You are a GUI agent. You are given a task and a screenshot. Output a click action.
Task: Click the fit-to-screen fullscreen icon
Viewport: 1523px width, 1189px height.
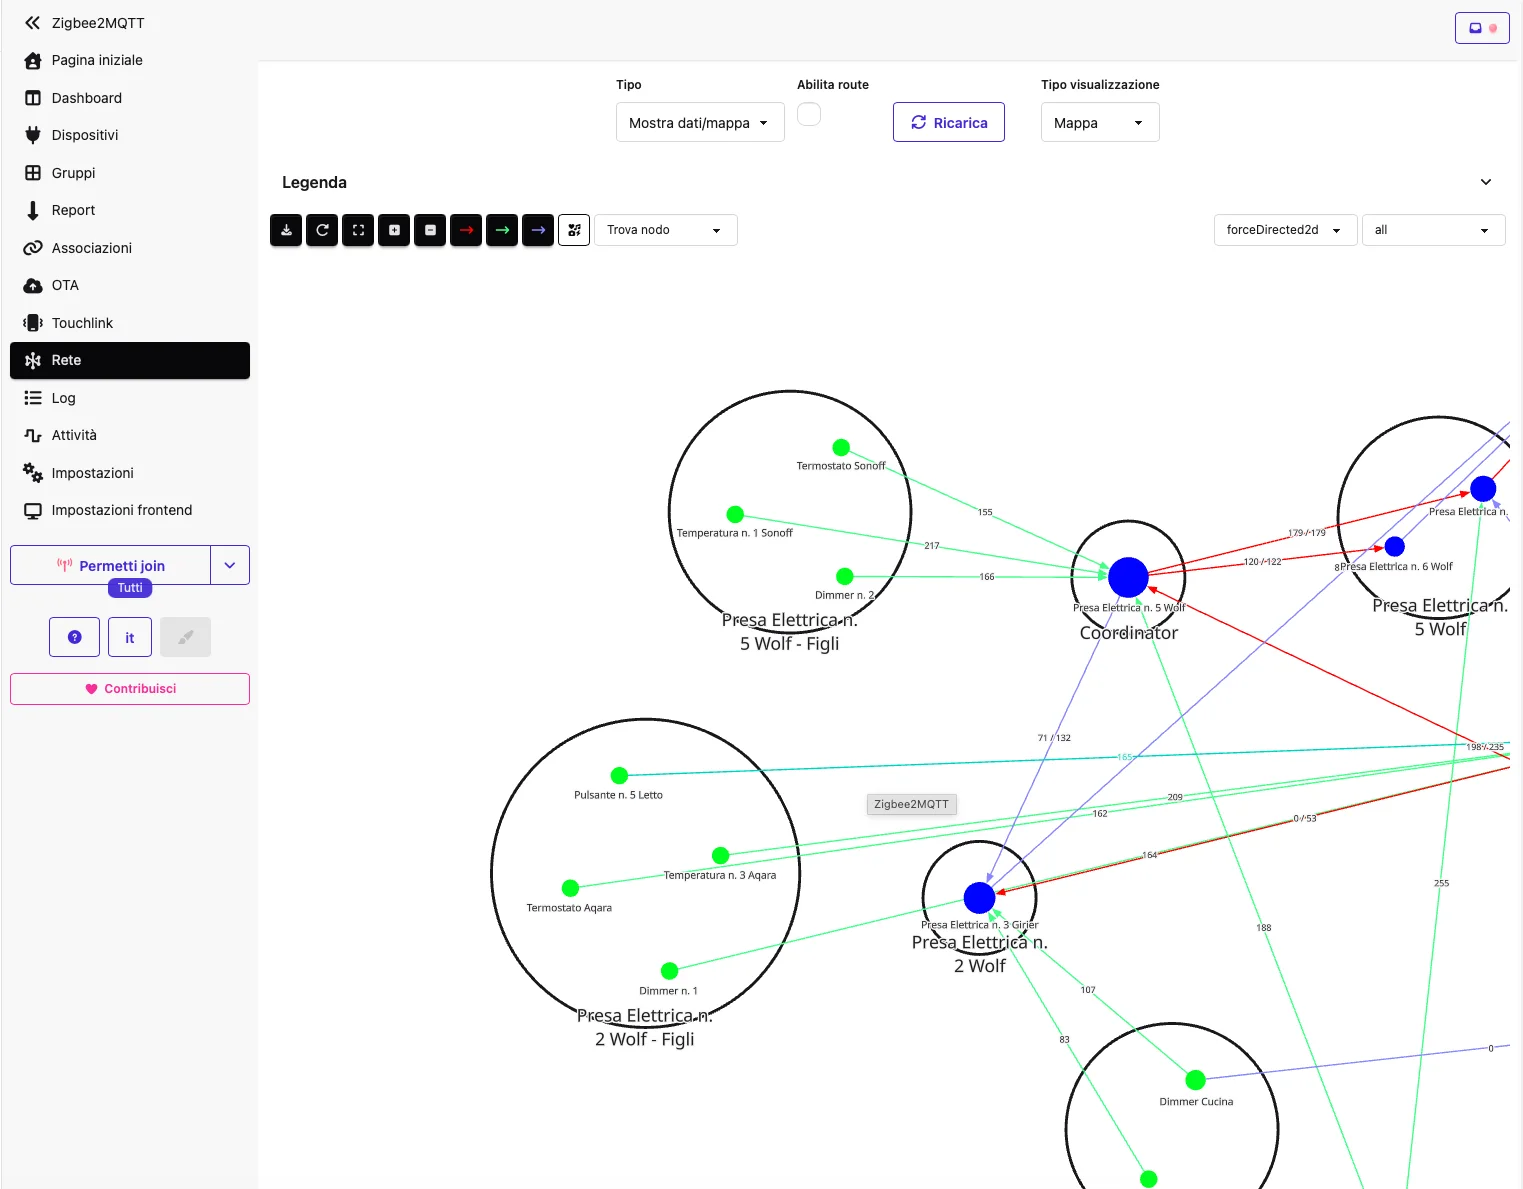coord(358,230)
